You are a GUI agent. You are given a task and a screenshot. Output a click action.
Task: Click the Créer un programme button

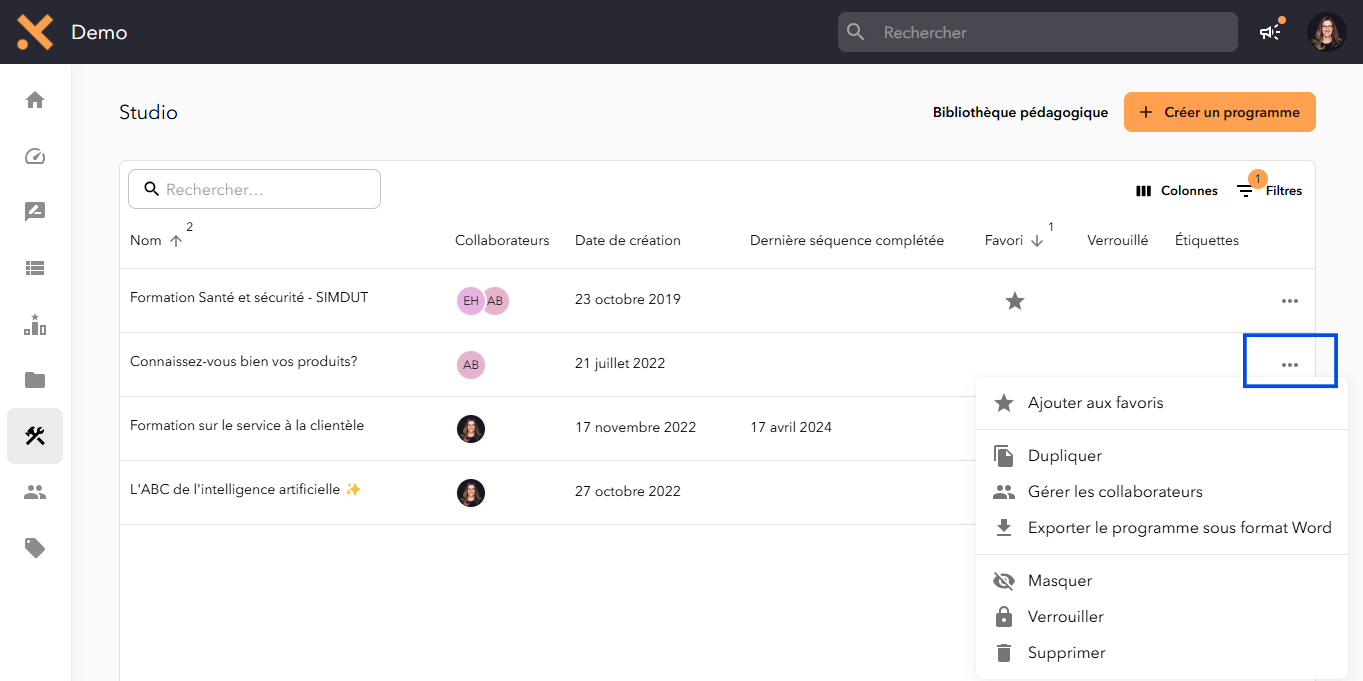[1220, 112]
